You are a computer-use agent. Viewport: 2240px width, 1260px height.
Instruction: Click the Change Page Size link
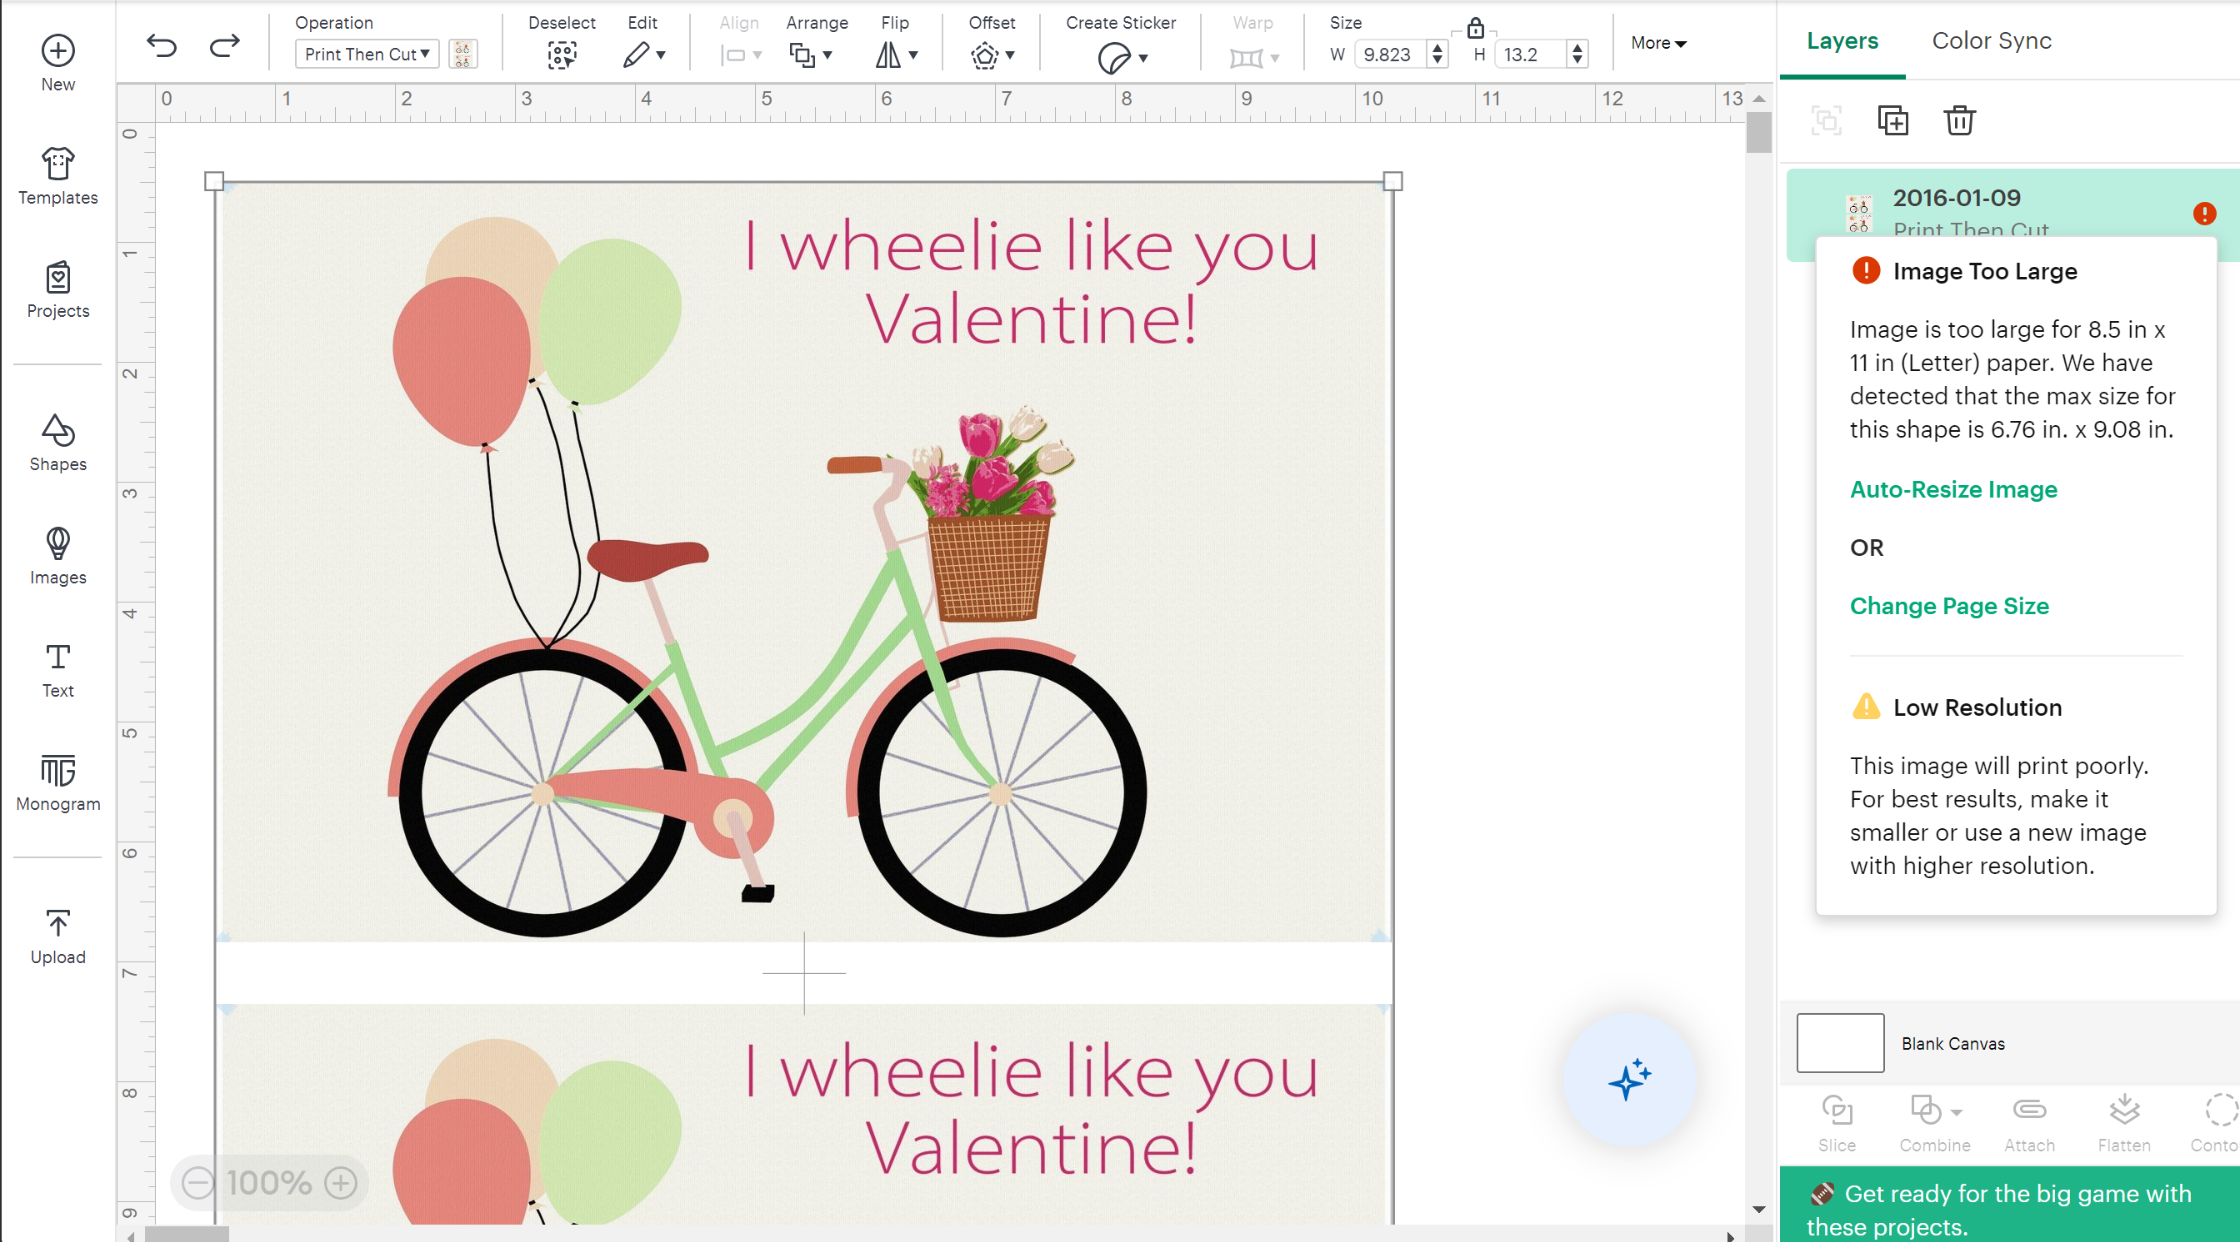coord(1948,605)
